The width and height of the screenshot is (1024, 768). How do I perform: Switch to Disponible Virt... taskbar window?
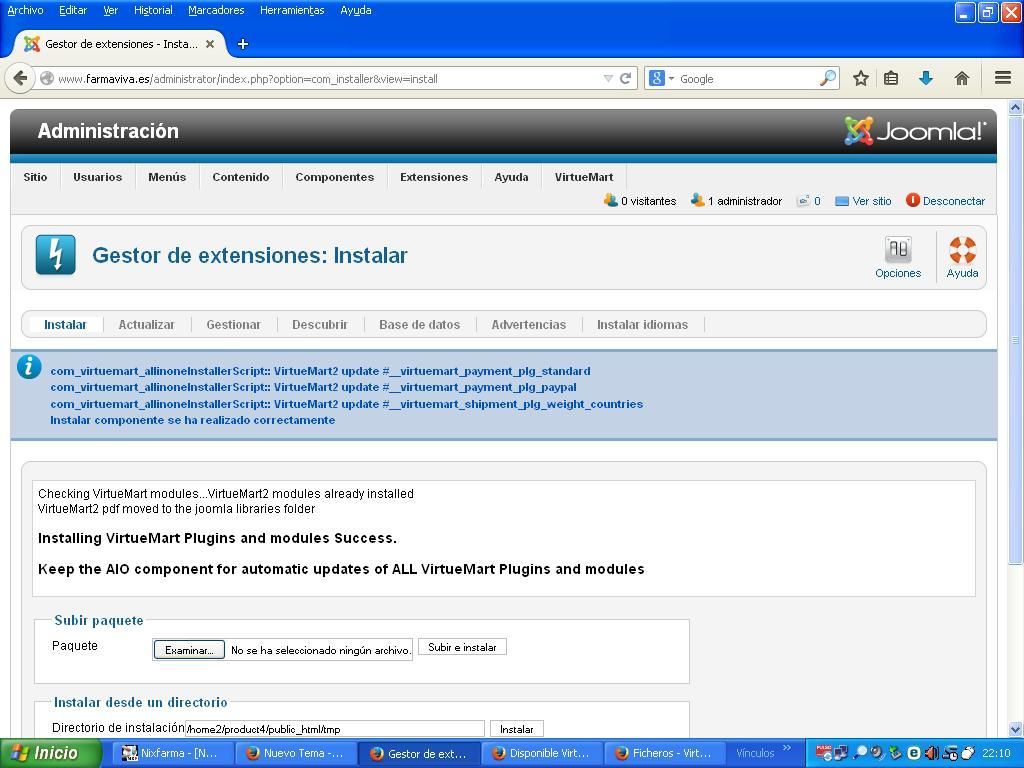pos(543,753)
